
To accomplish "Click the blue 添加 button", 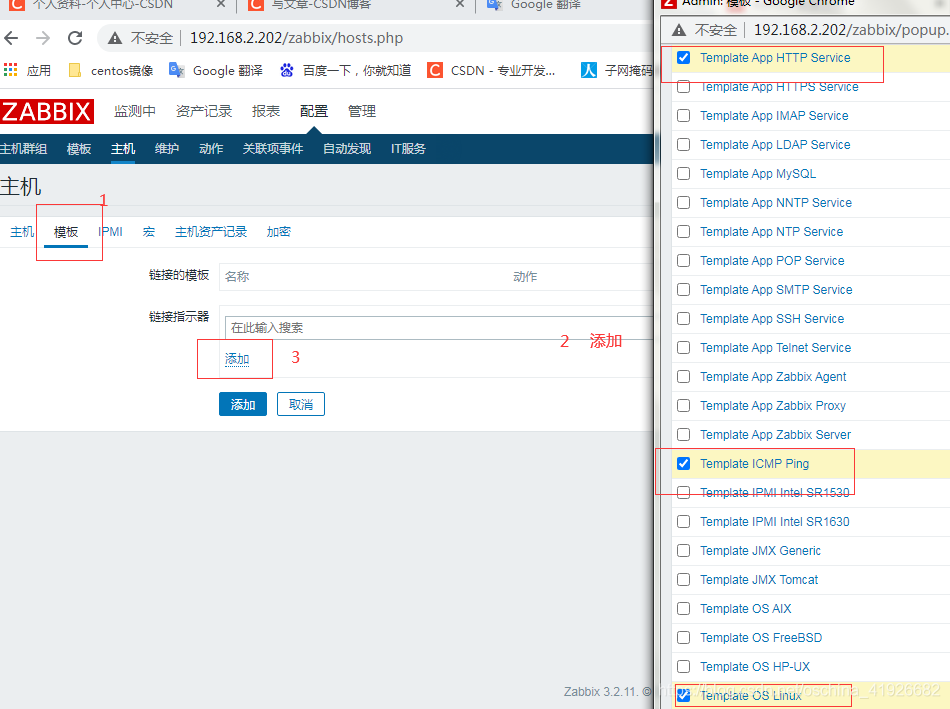I will 243,405.
